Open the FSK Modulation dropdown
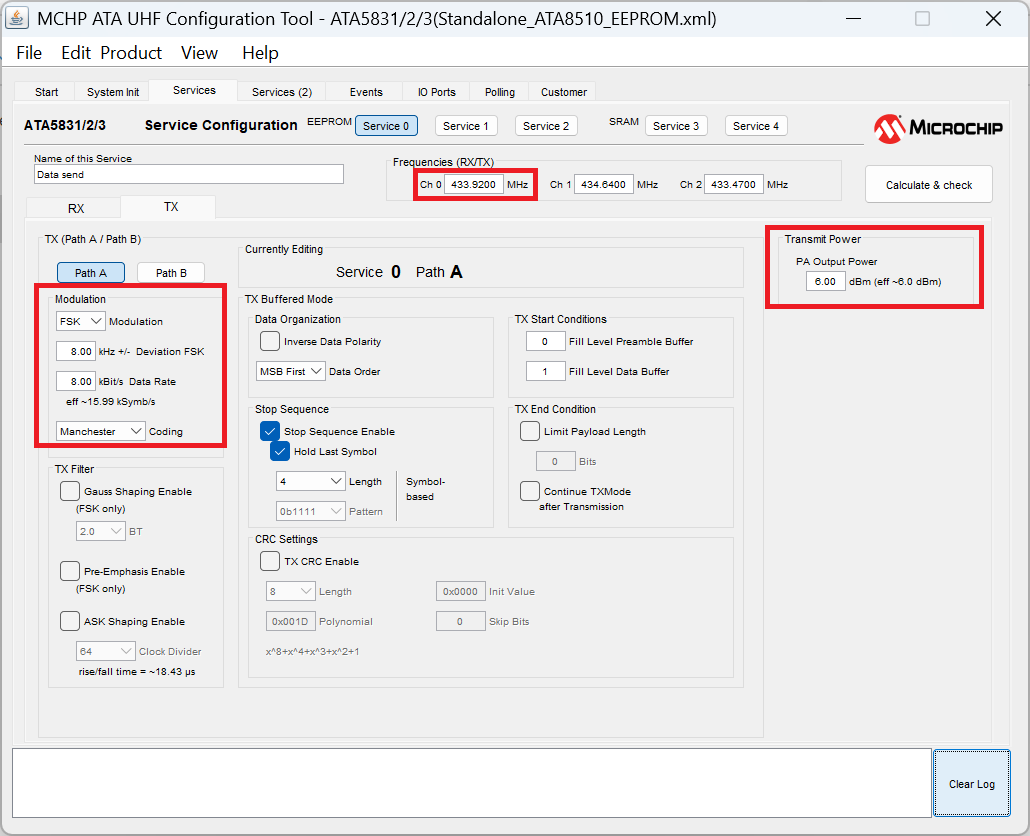The height and width of the screenshot is (836, 1030). (80, 321)
